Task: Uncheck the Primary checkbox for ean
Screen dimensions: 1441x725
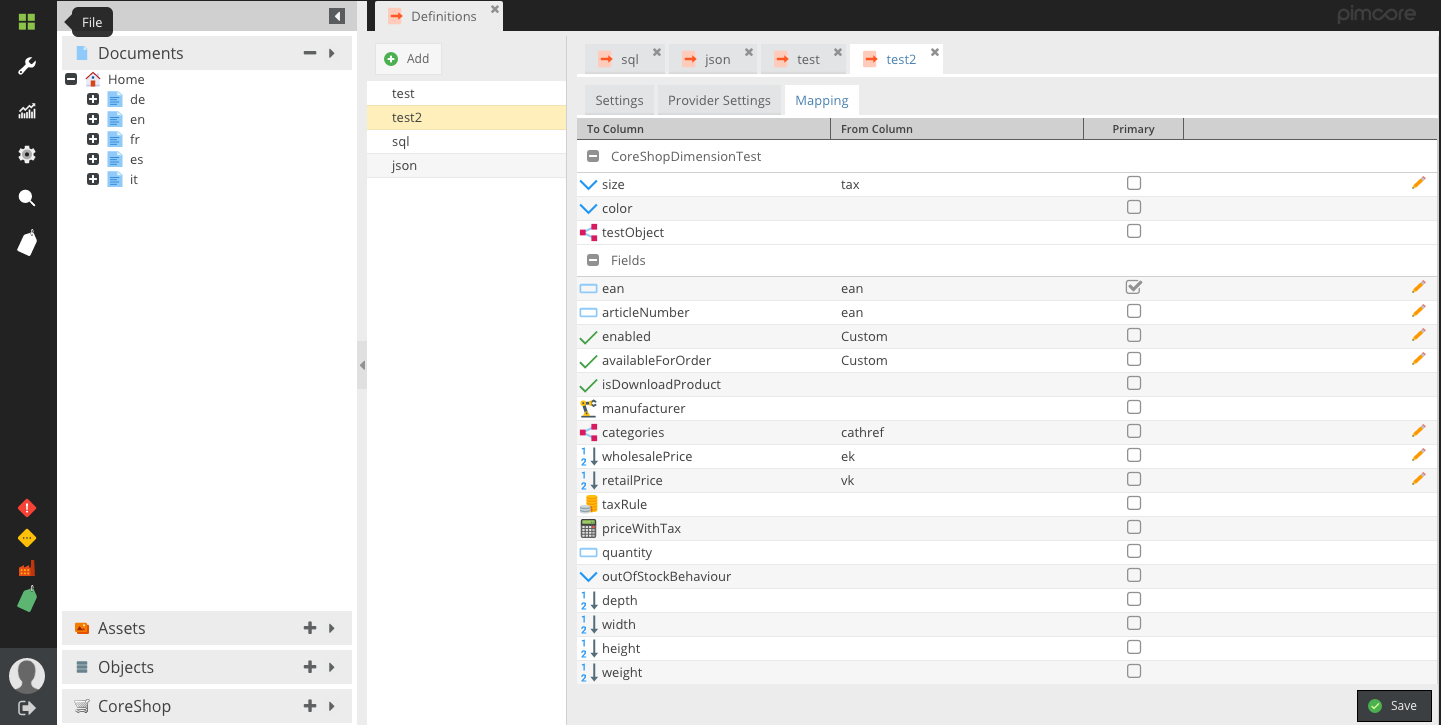Action: tap(1133, 287)
